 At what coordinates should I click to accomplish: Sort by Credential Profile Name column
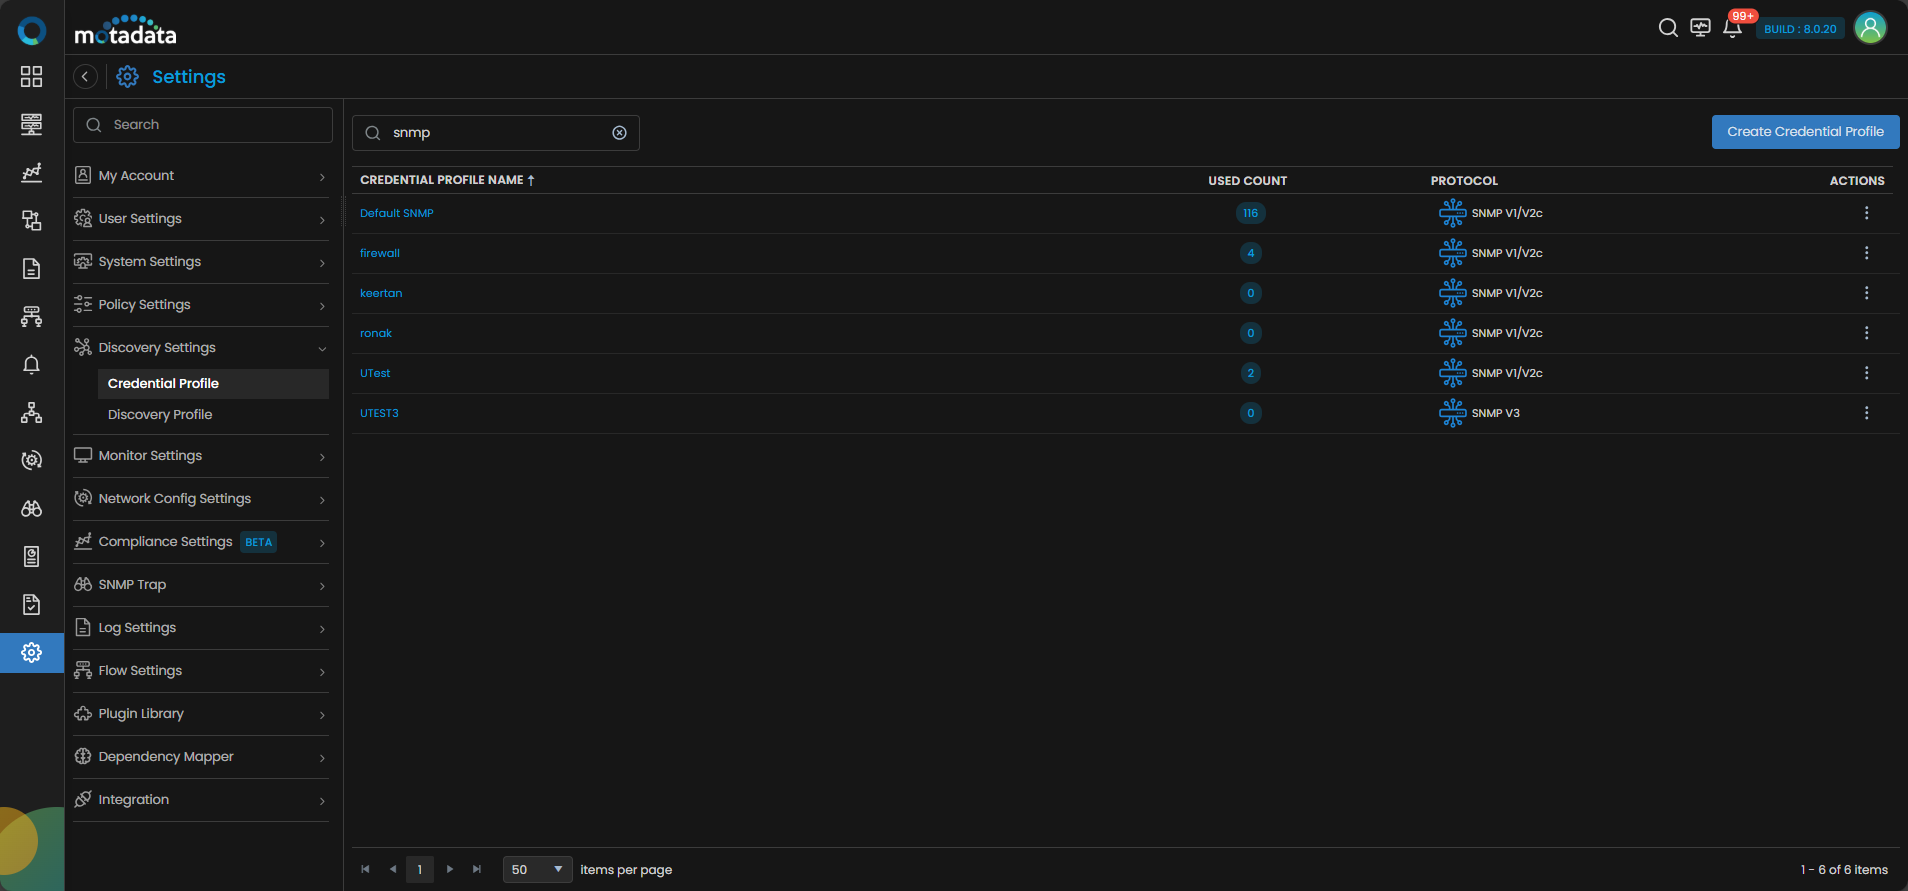point(447,180)
